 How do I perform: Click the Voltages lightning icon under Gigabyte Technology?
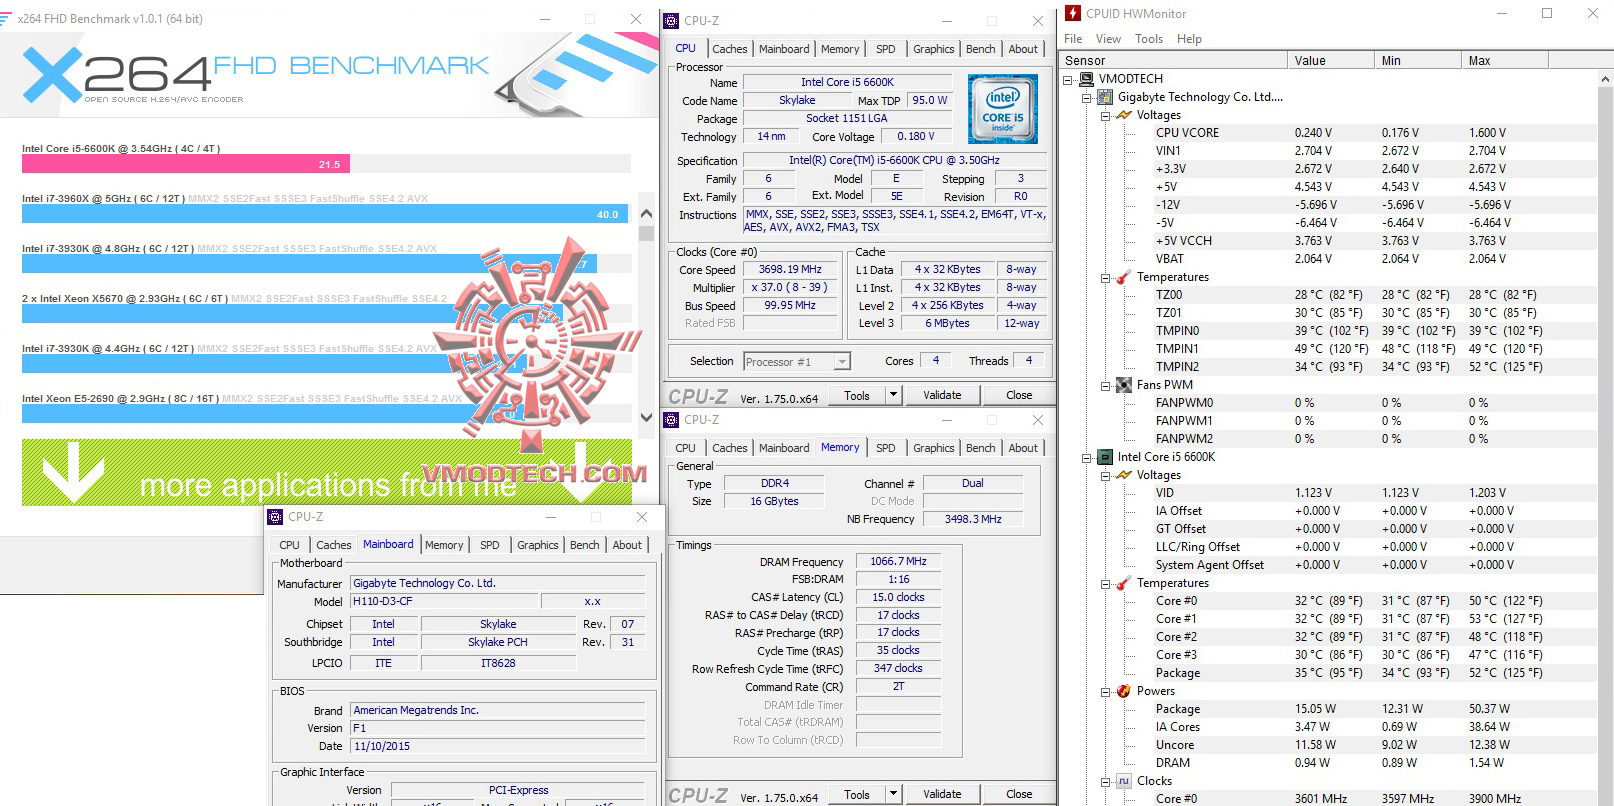click(x=1124, y=115)
